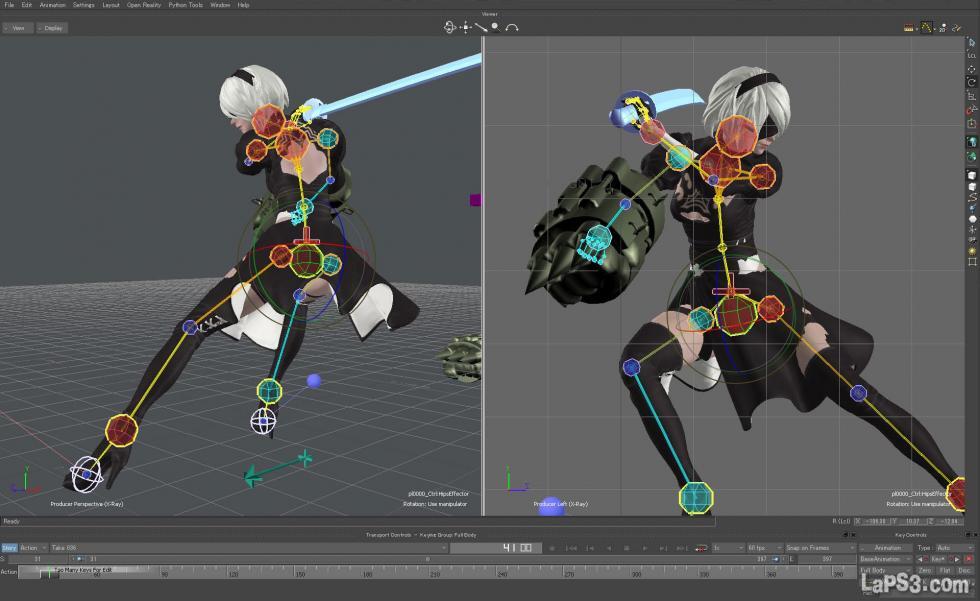Click the yellow skeleton X-Ray display icon
Screen dimensions: 980x601
pos(926,28)
